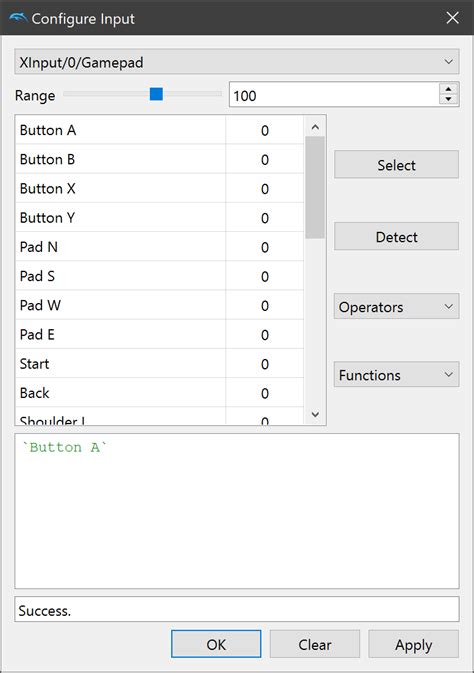
Task: Click the input list scroll up arrow
Action: point(315,127)
